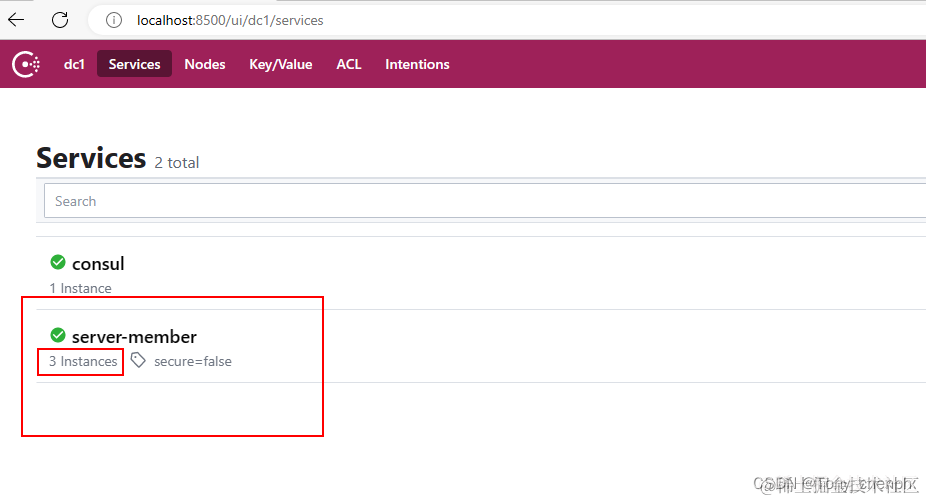The width and height of the screenshot is (926, 502).
Task: Open the Intentions tab
Action: click(417, 64)
